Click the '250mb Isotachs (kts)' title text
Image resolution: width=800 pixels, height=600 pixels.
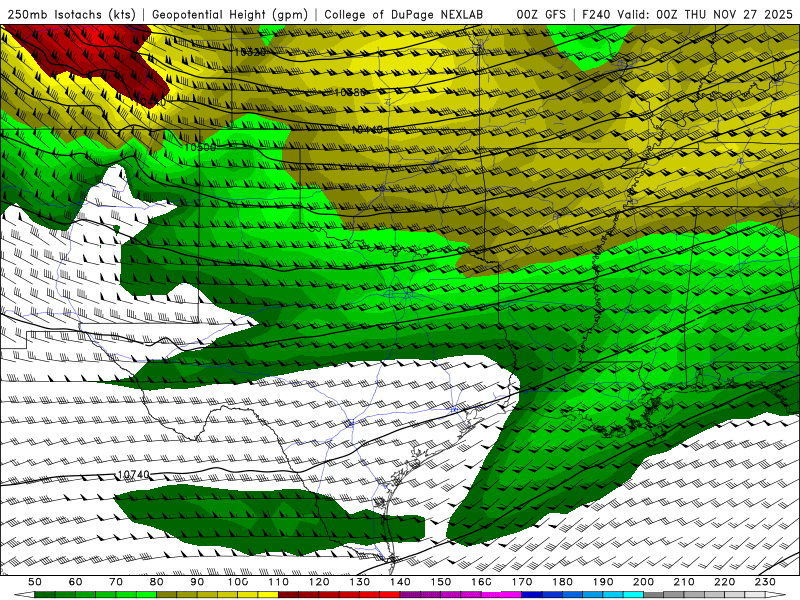click(x=71, y=15)
